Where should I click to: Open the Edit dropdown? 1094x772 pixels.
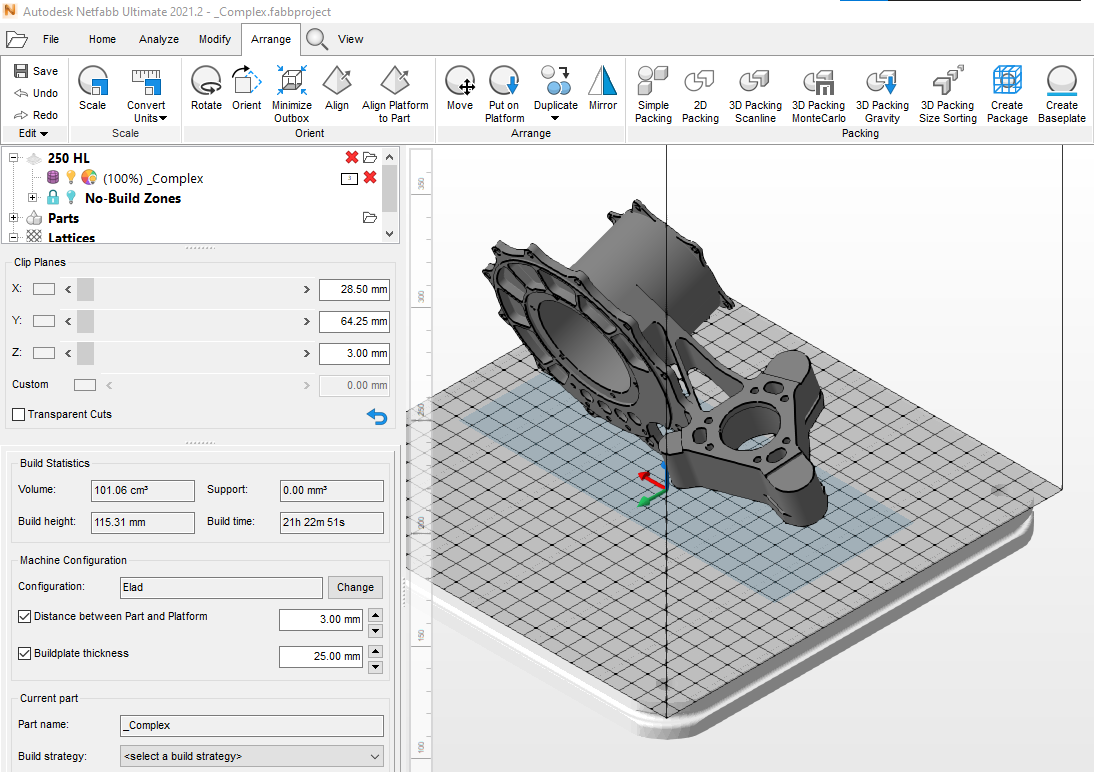pos(33,133)
